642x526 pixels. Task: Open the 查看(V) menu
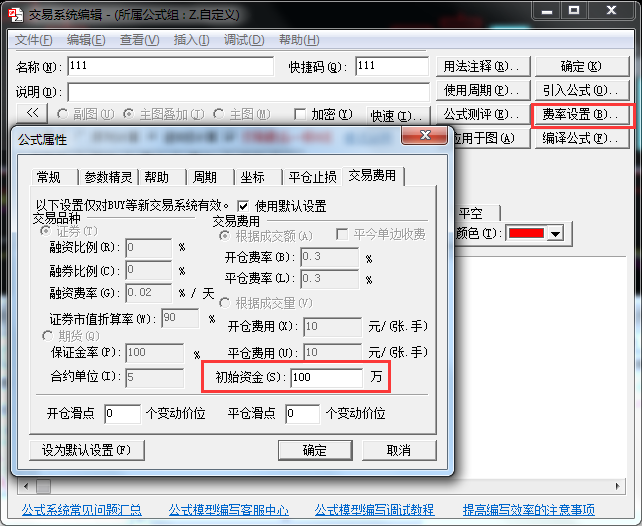point(139,40)
